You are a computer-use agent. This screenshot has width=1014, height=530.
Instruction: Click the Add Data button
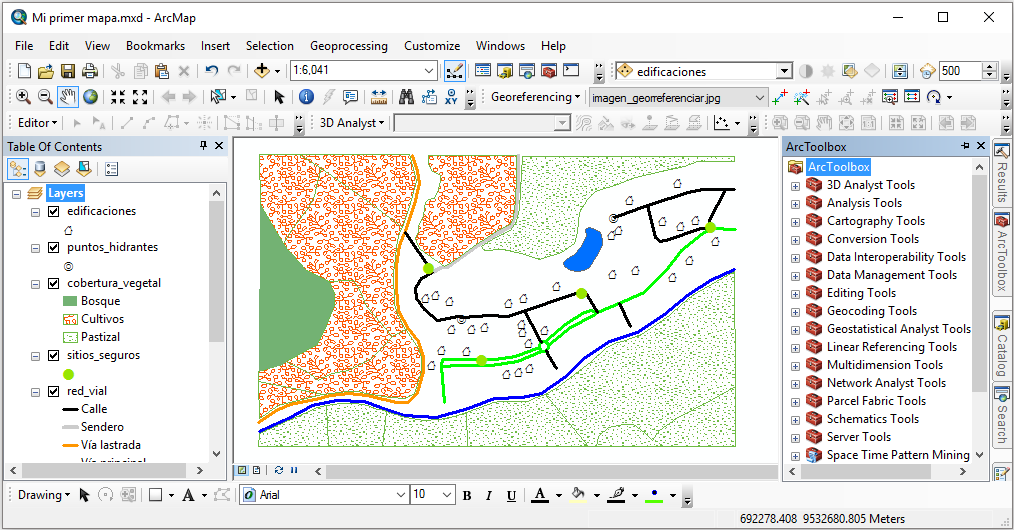[x=262, y=70]
